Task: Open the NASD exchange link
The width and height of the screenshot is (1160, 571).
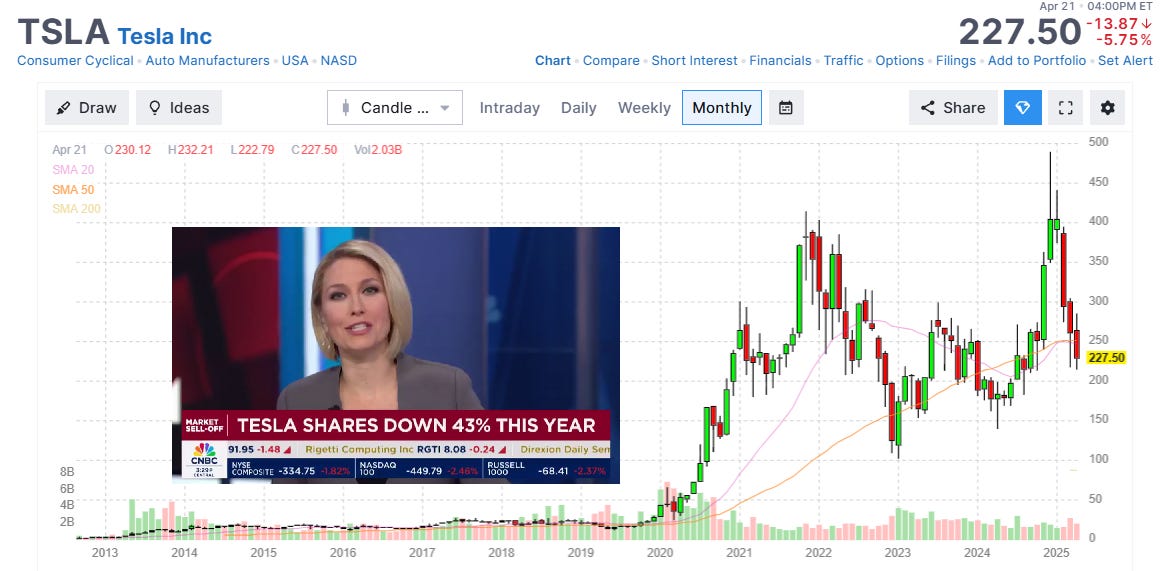Action: point(339,61)
